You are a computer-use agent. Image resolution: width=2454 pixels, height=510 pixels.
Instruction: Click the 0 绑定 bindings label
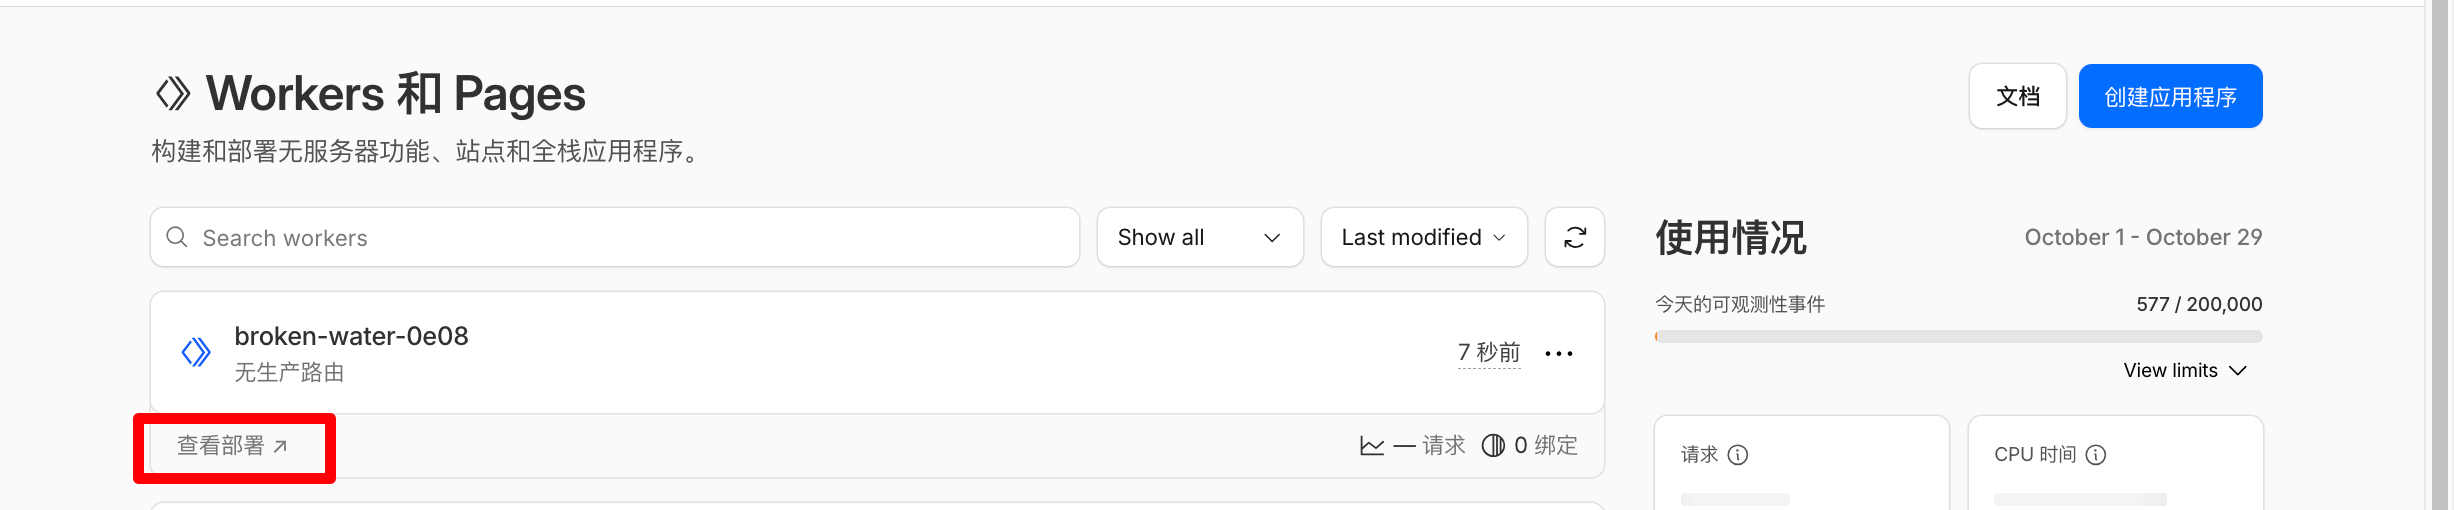[1545, 445]
